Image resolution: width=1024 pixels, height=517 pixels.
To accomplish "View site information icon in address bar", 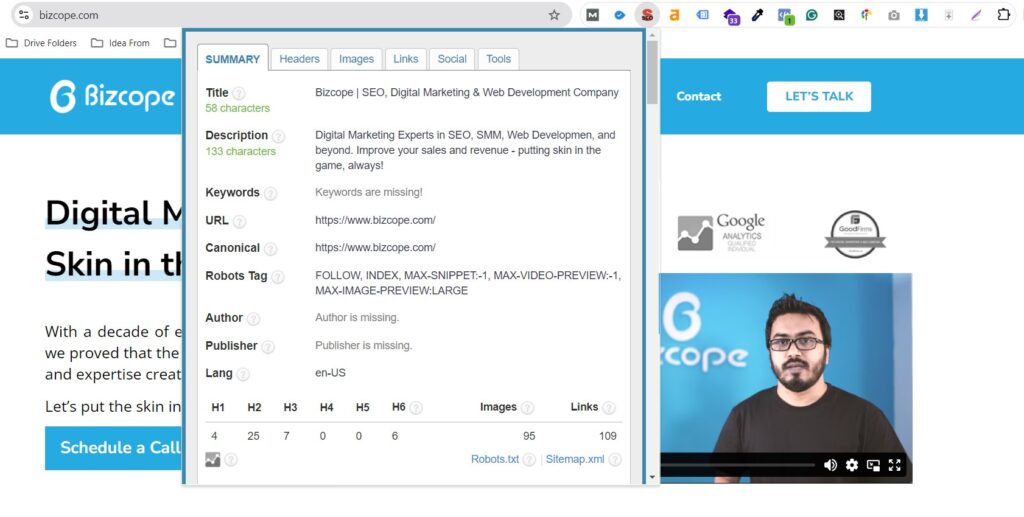I will pyautogui.click(x=24, y=15).
